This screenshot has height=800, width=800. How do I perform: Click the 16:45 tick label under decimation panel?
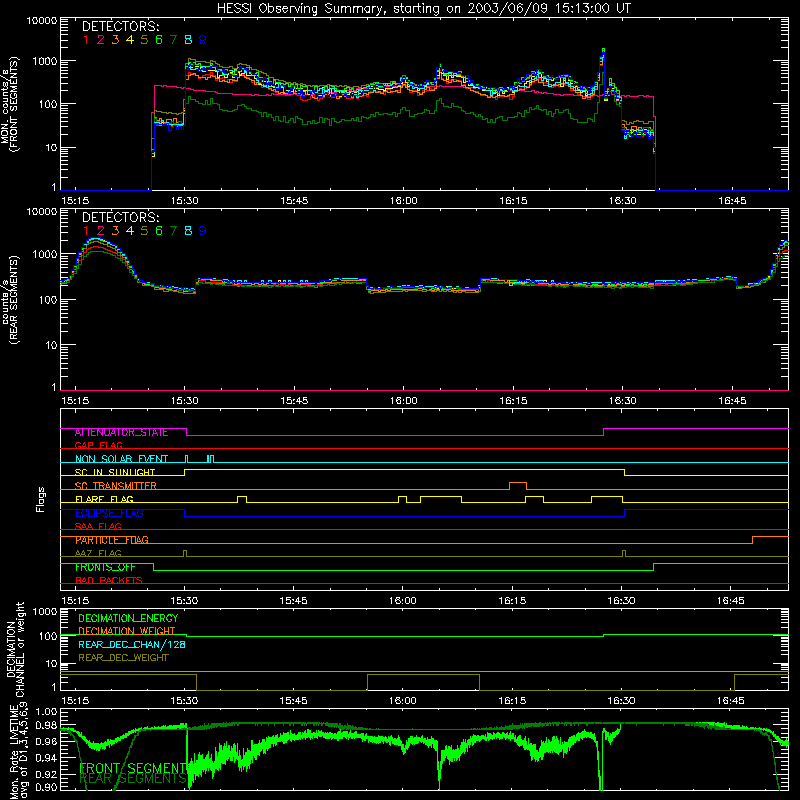tap(731, 701)
